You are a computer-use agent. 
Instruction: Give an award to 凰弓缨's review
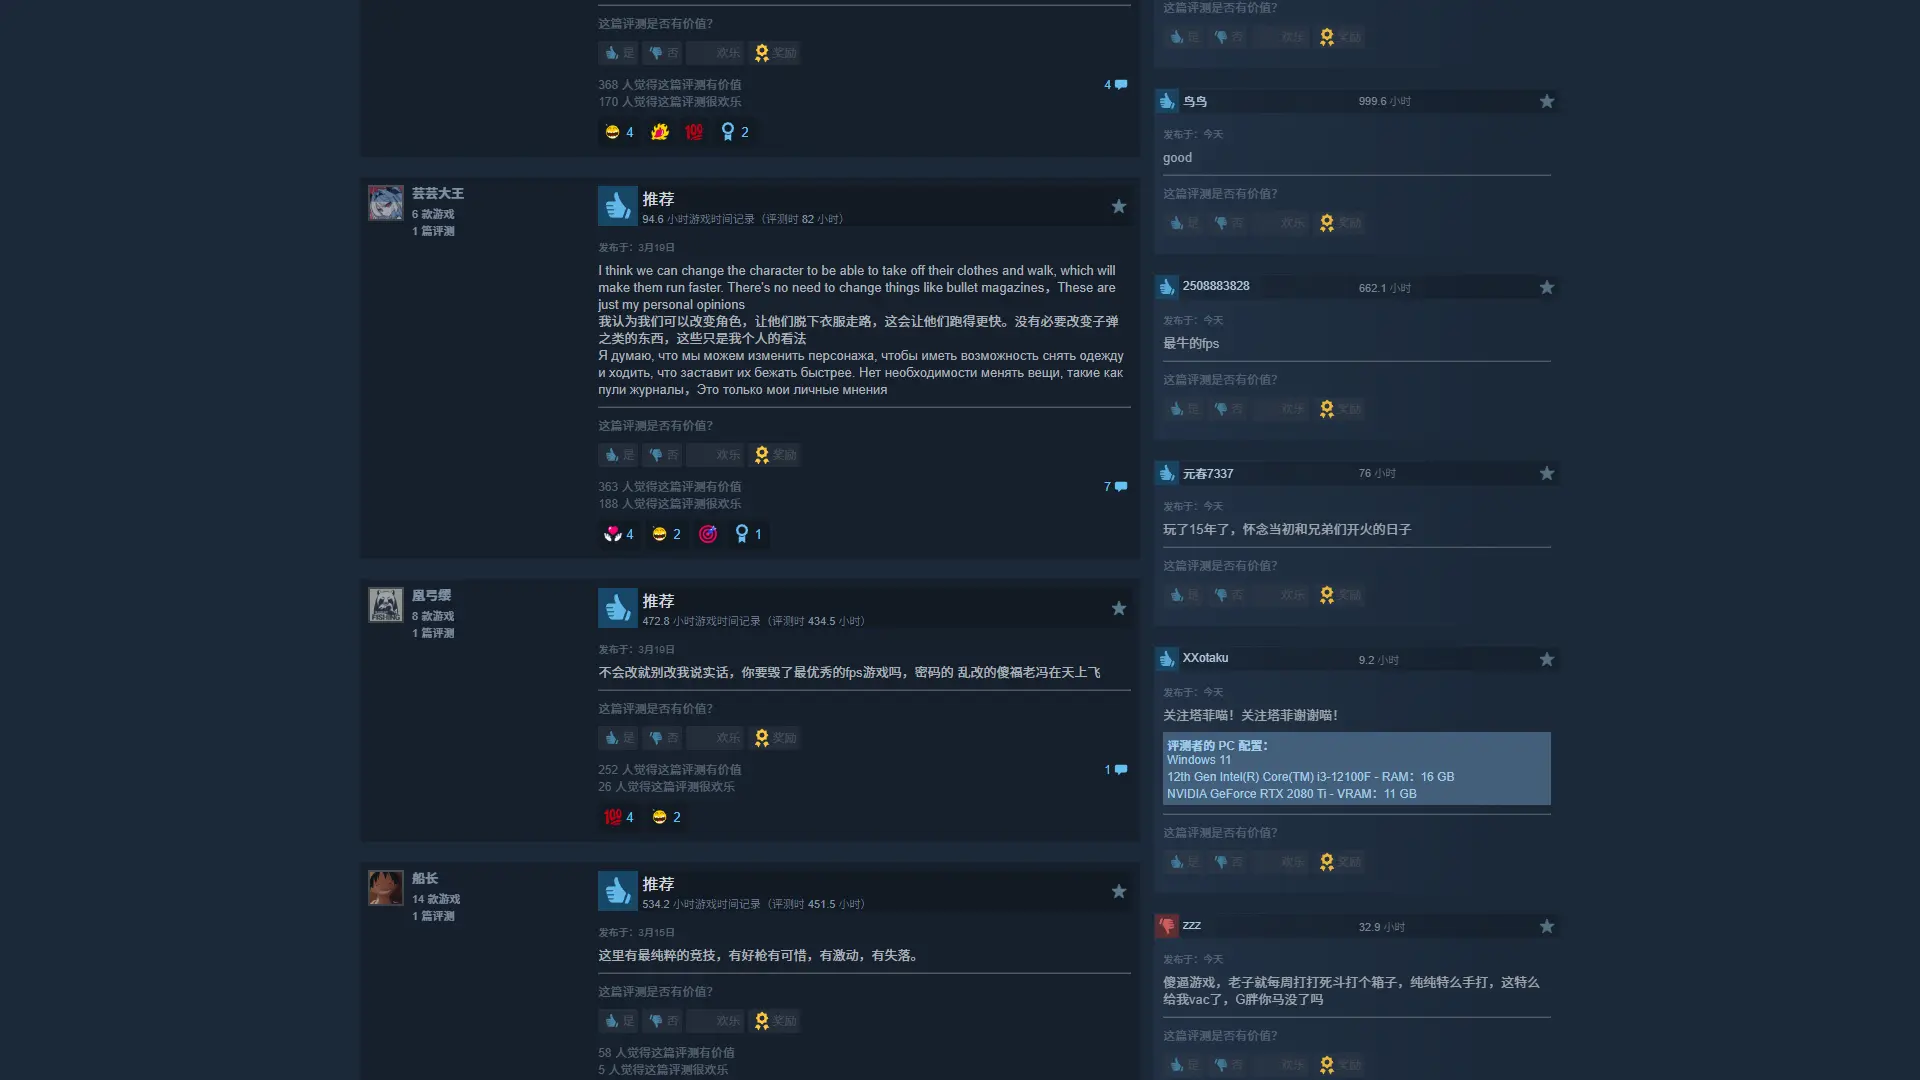click(x=774, y=738)
